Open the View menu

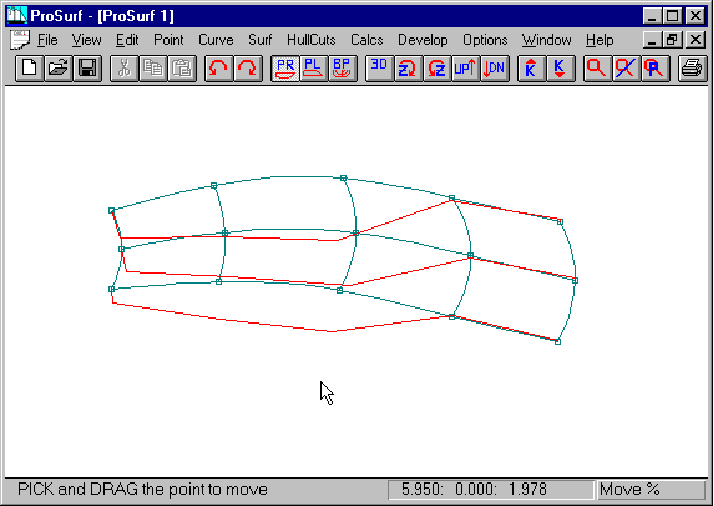[87, 40]
